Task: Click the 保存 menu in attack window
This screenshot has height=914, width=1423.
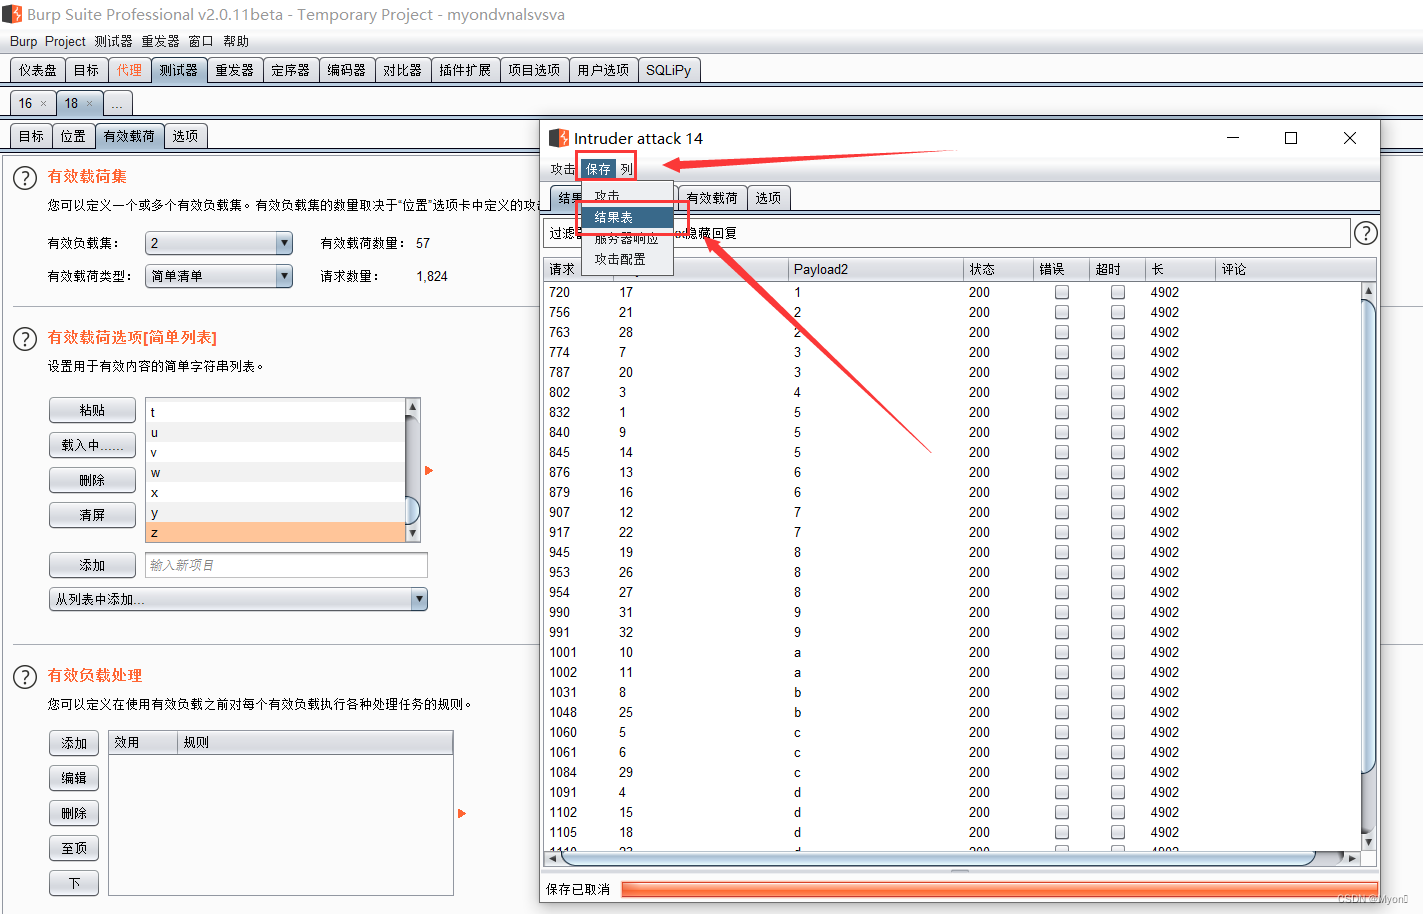Action: coord(598,169)
